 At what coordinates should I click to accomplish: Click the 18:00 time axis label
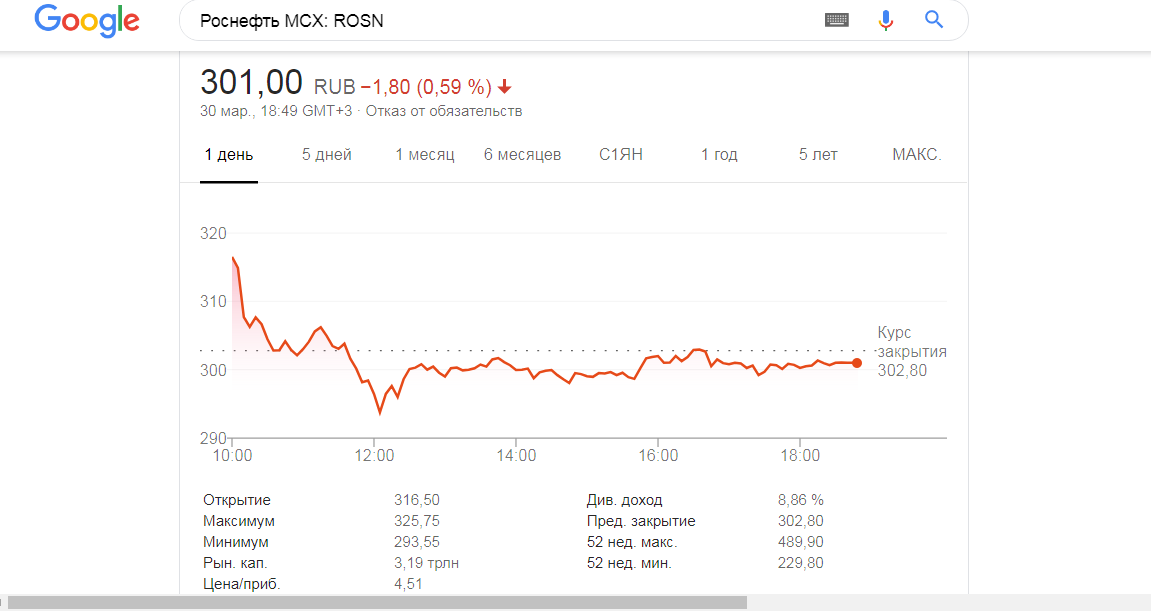point(800,455)
